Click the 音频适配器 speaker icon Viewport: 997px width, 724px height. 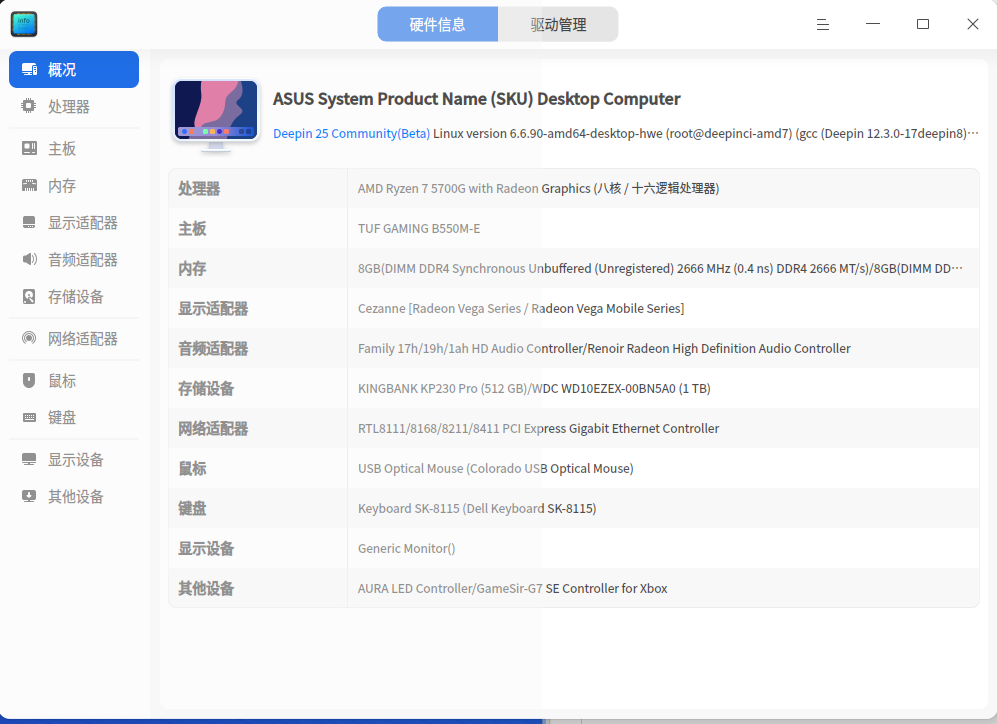[29, 259]
